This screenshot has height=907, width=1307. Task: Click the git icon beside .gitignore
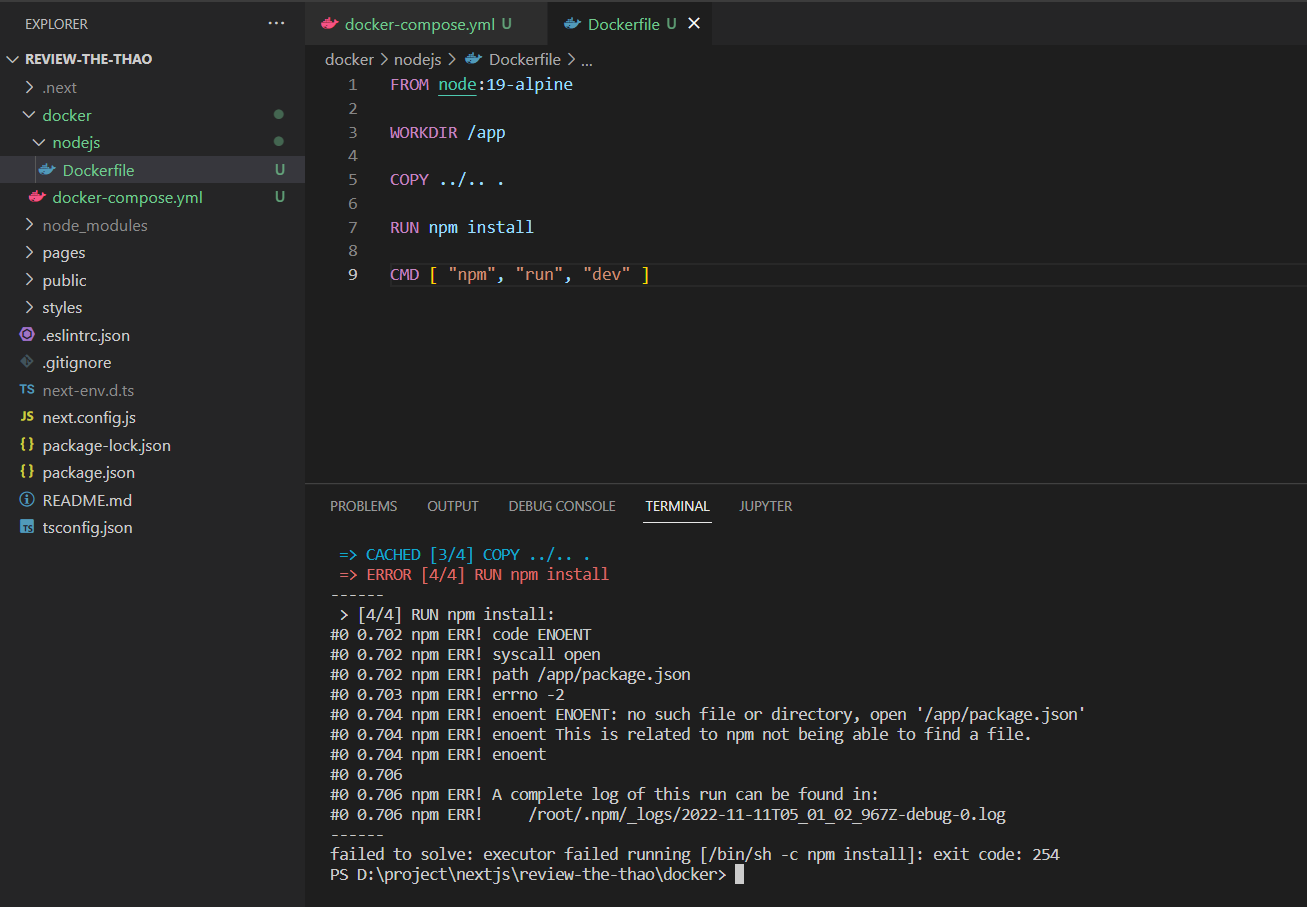click(x=27, y=362)
